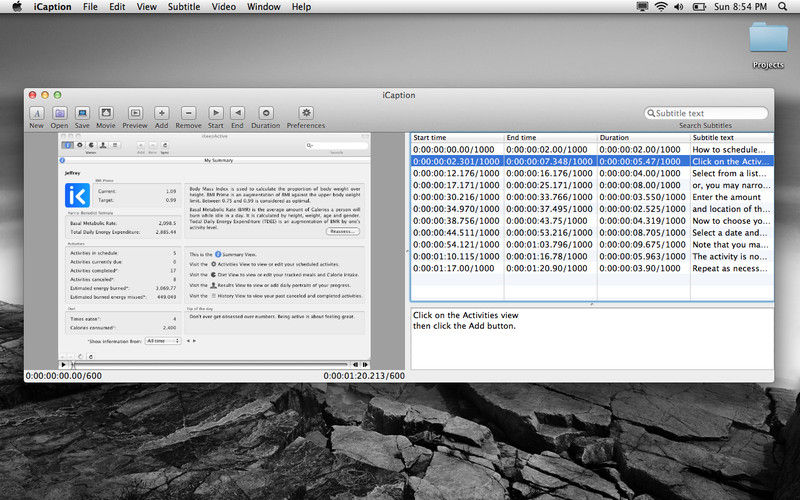Viewport: 800px width, 500px height.
Task: Open Spotlight search in menu bar
Action: (x=783, y=7)
